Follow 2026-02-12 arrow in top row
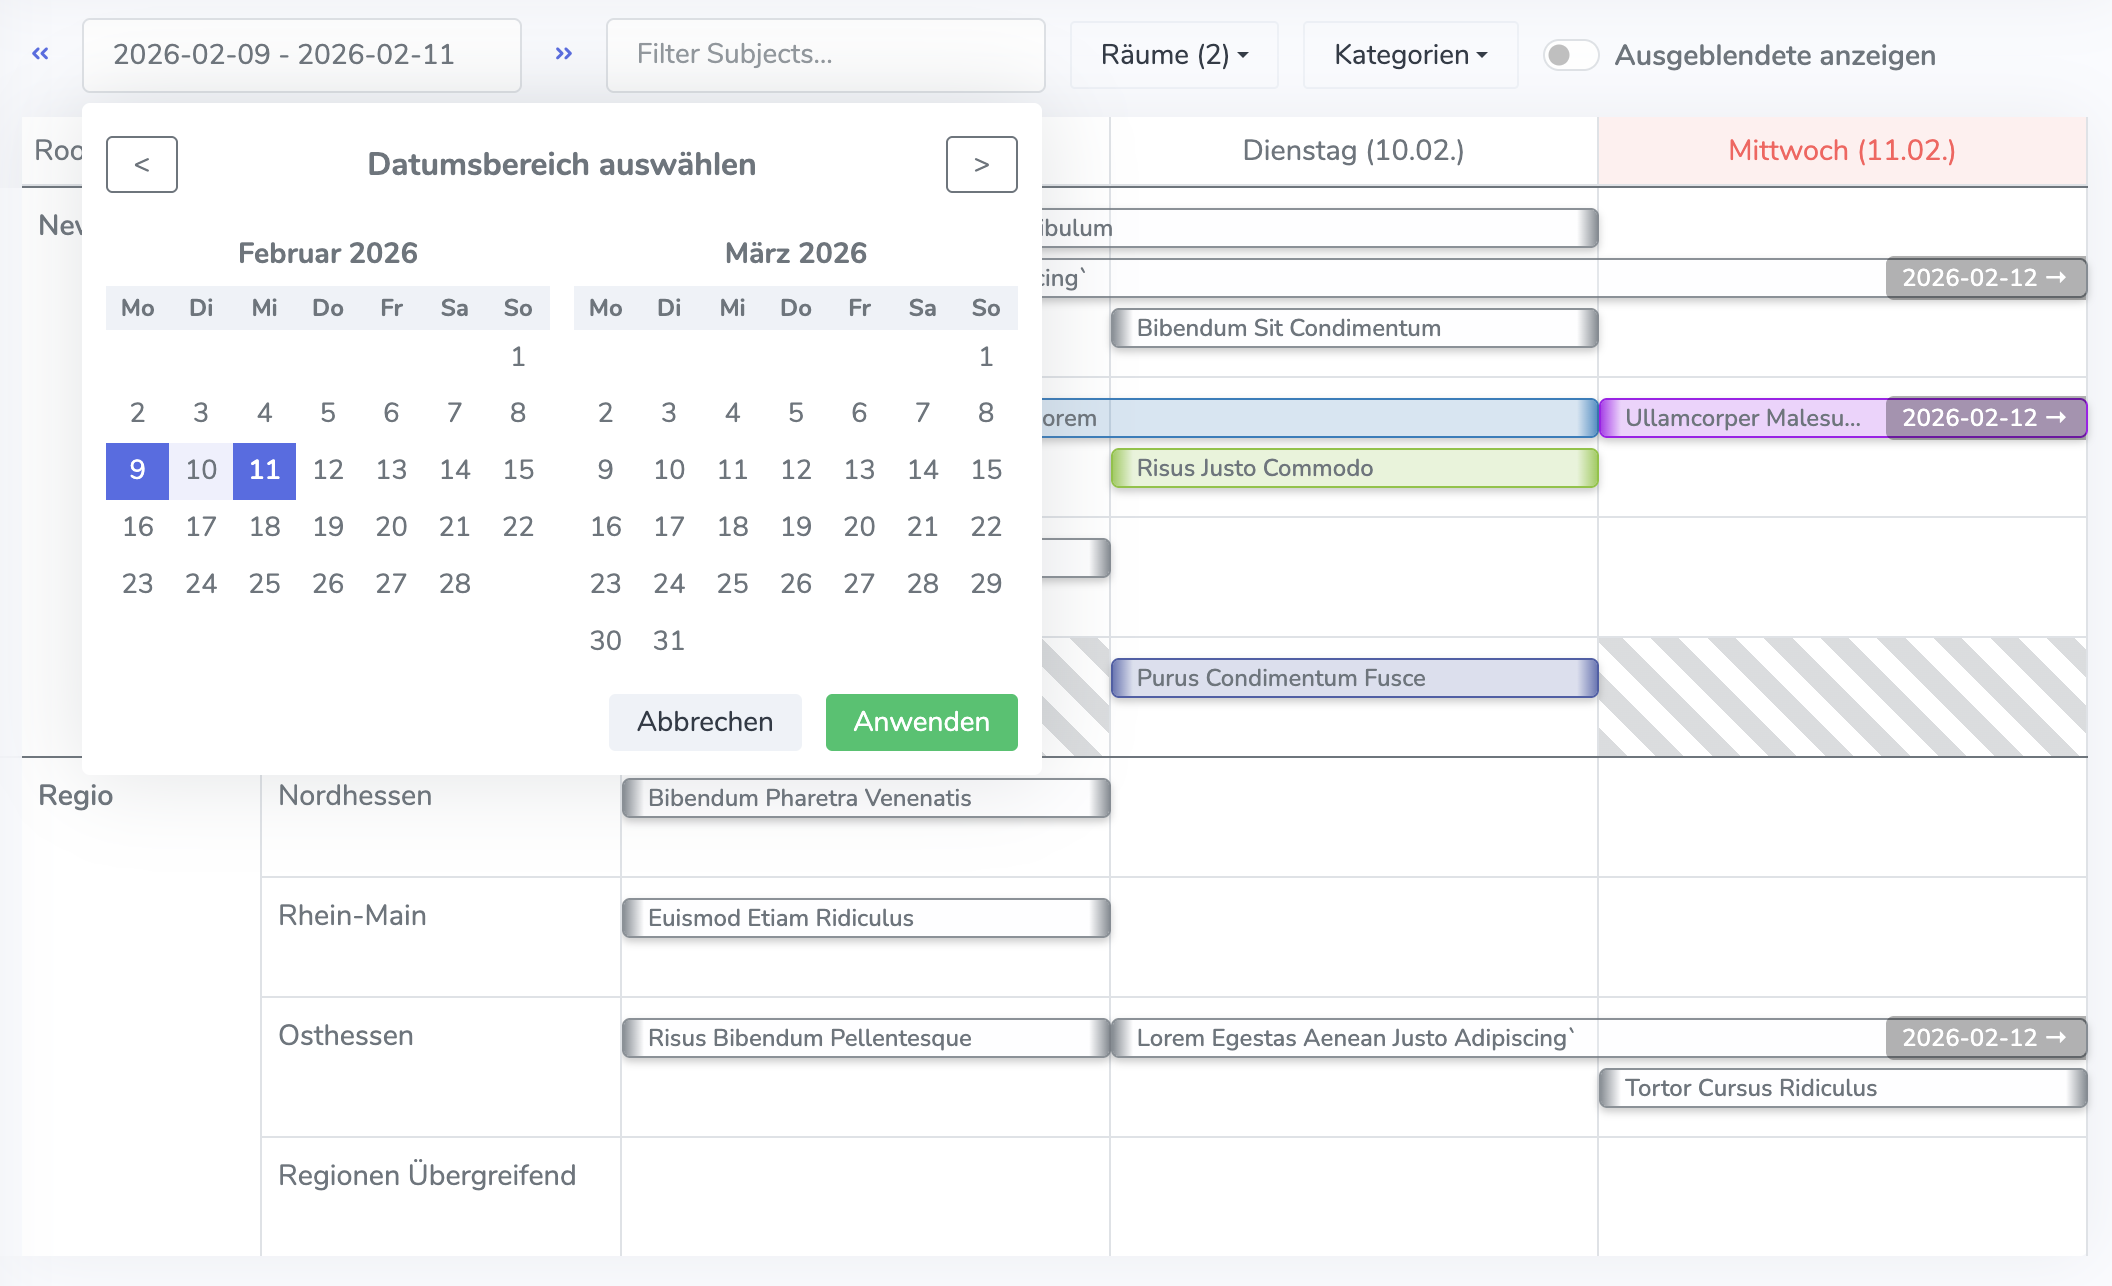 point(1986,278)
